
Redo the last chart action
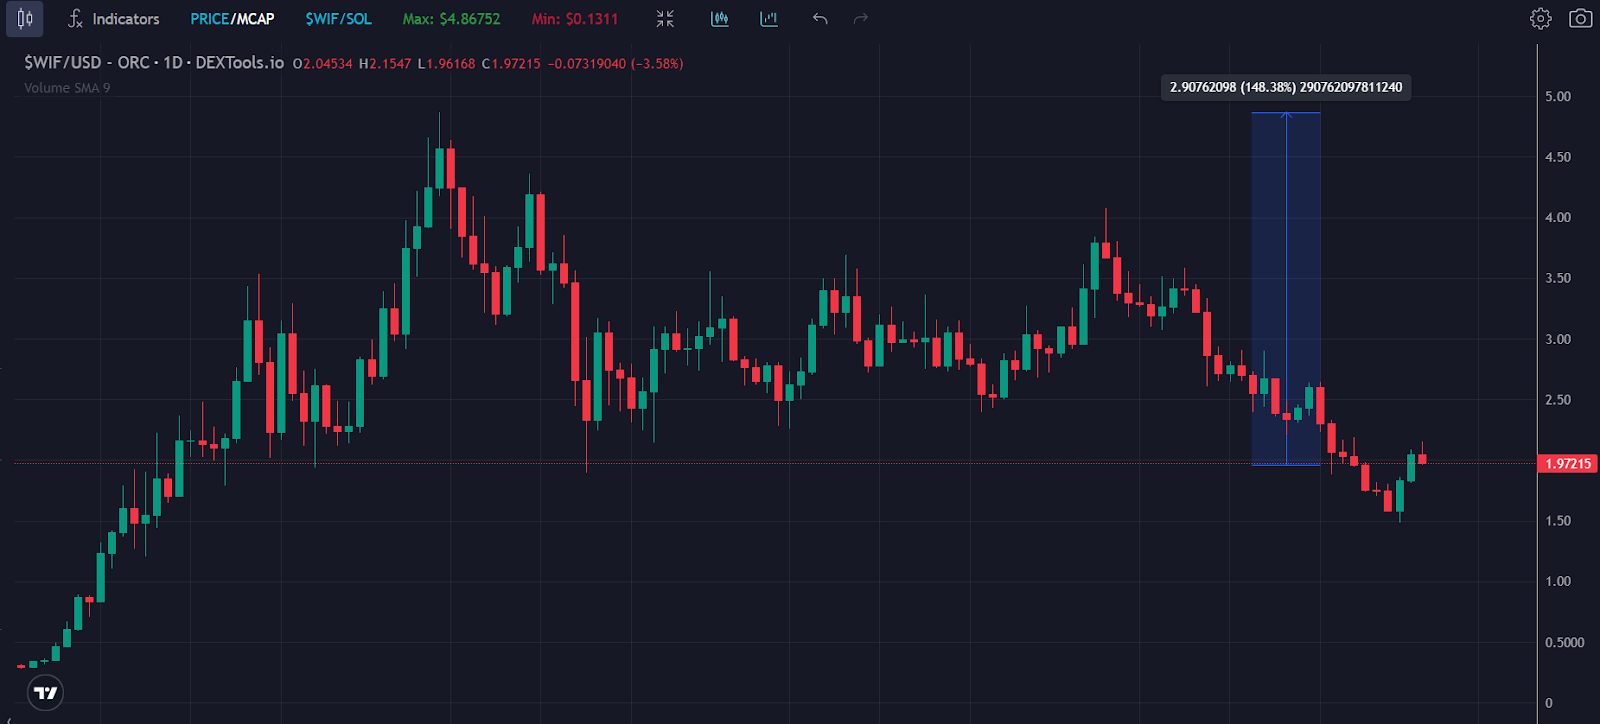tap(861, 19)
